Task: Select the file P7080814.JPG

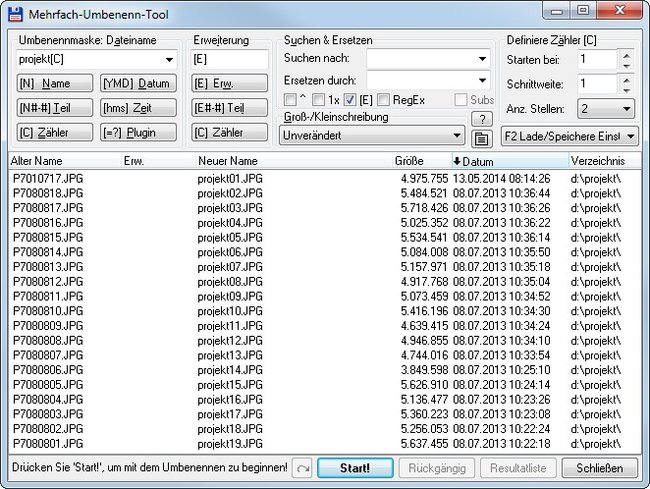Action: pyautogui.click(x=48, y=252)
